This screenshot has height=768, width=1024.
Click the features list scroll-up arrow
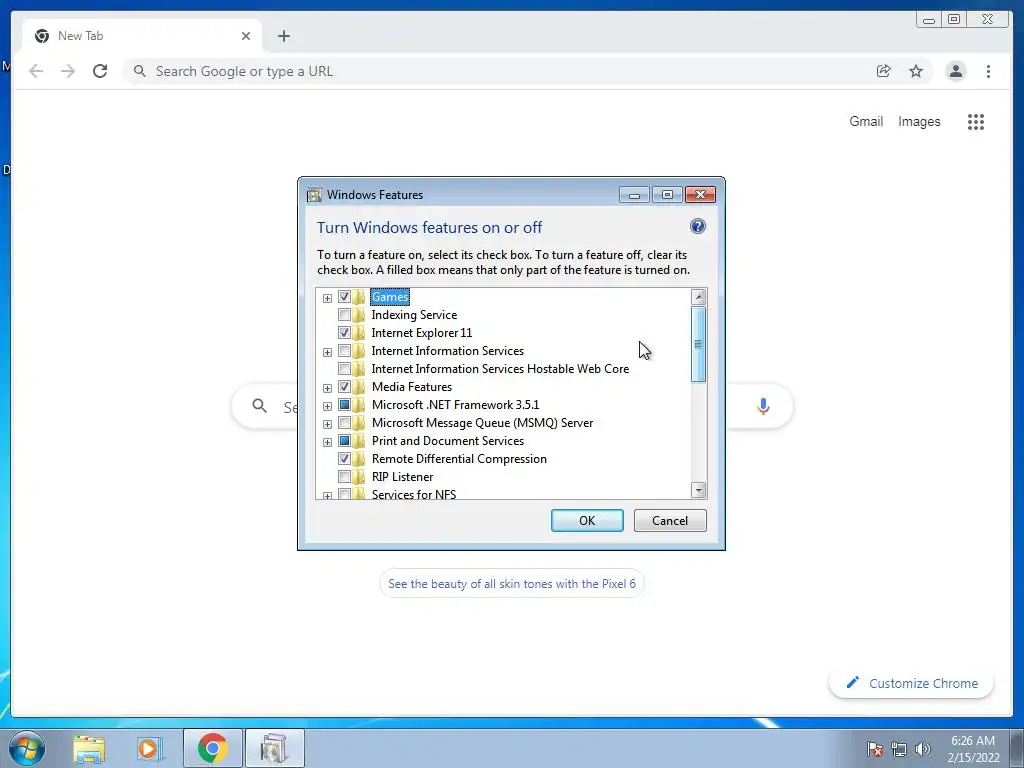698,297
